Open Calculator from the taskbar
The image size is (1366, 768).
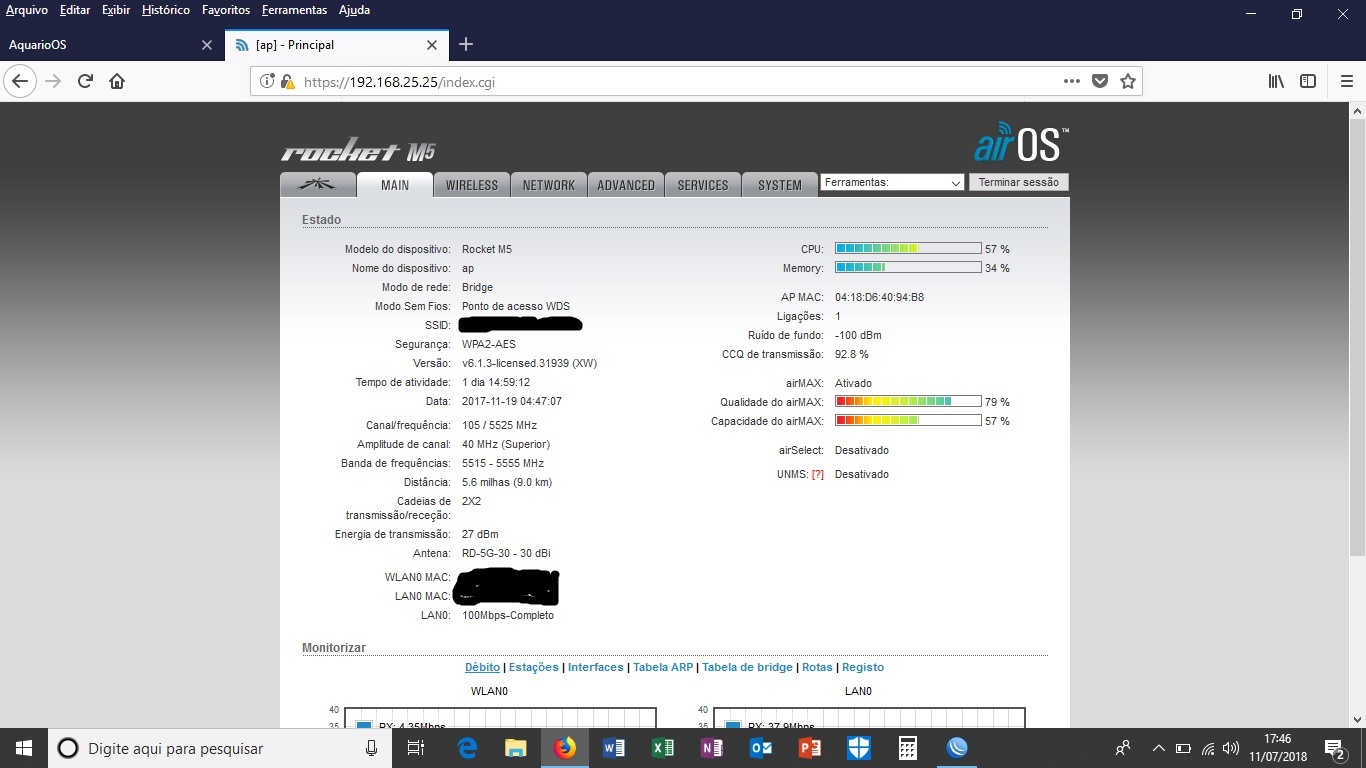[x=908, y=748]
